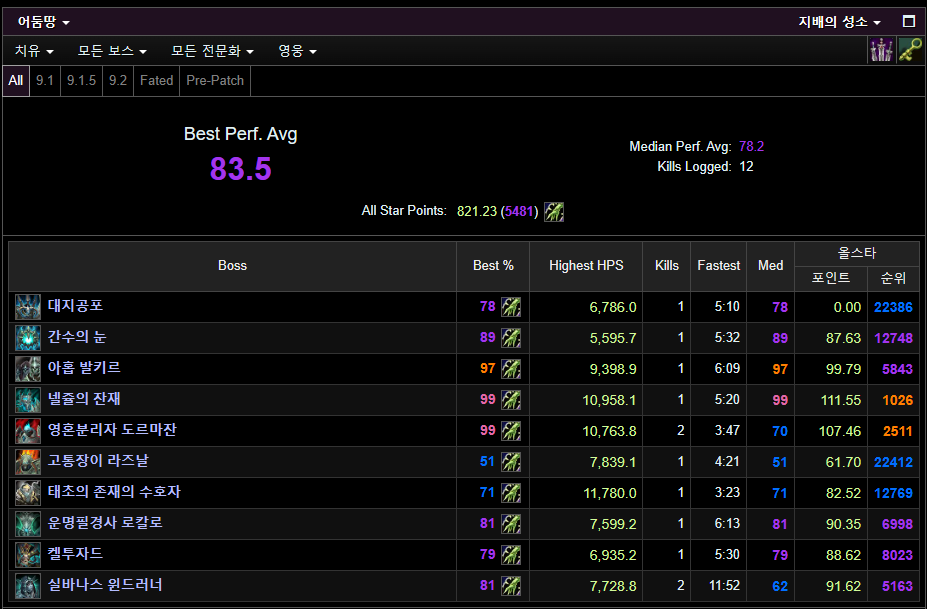Click the Boss column header

pos(232,266)
